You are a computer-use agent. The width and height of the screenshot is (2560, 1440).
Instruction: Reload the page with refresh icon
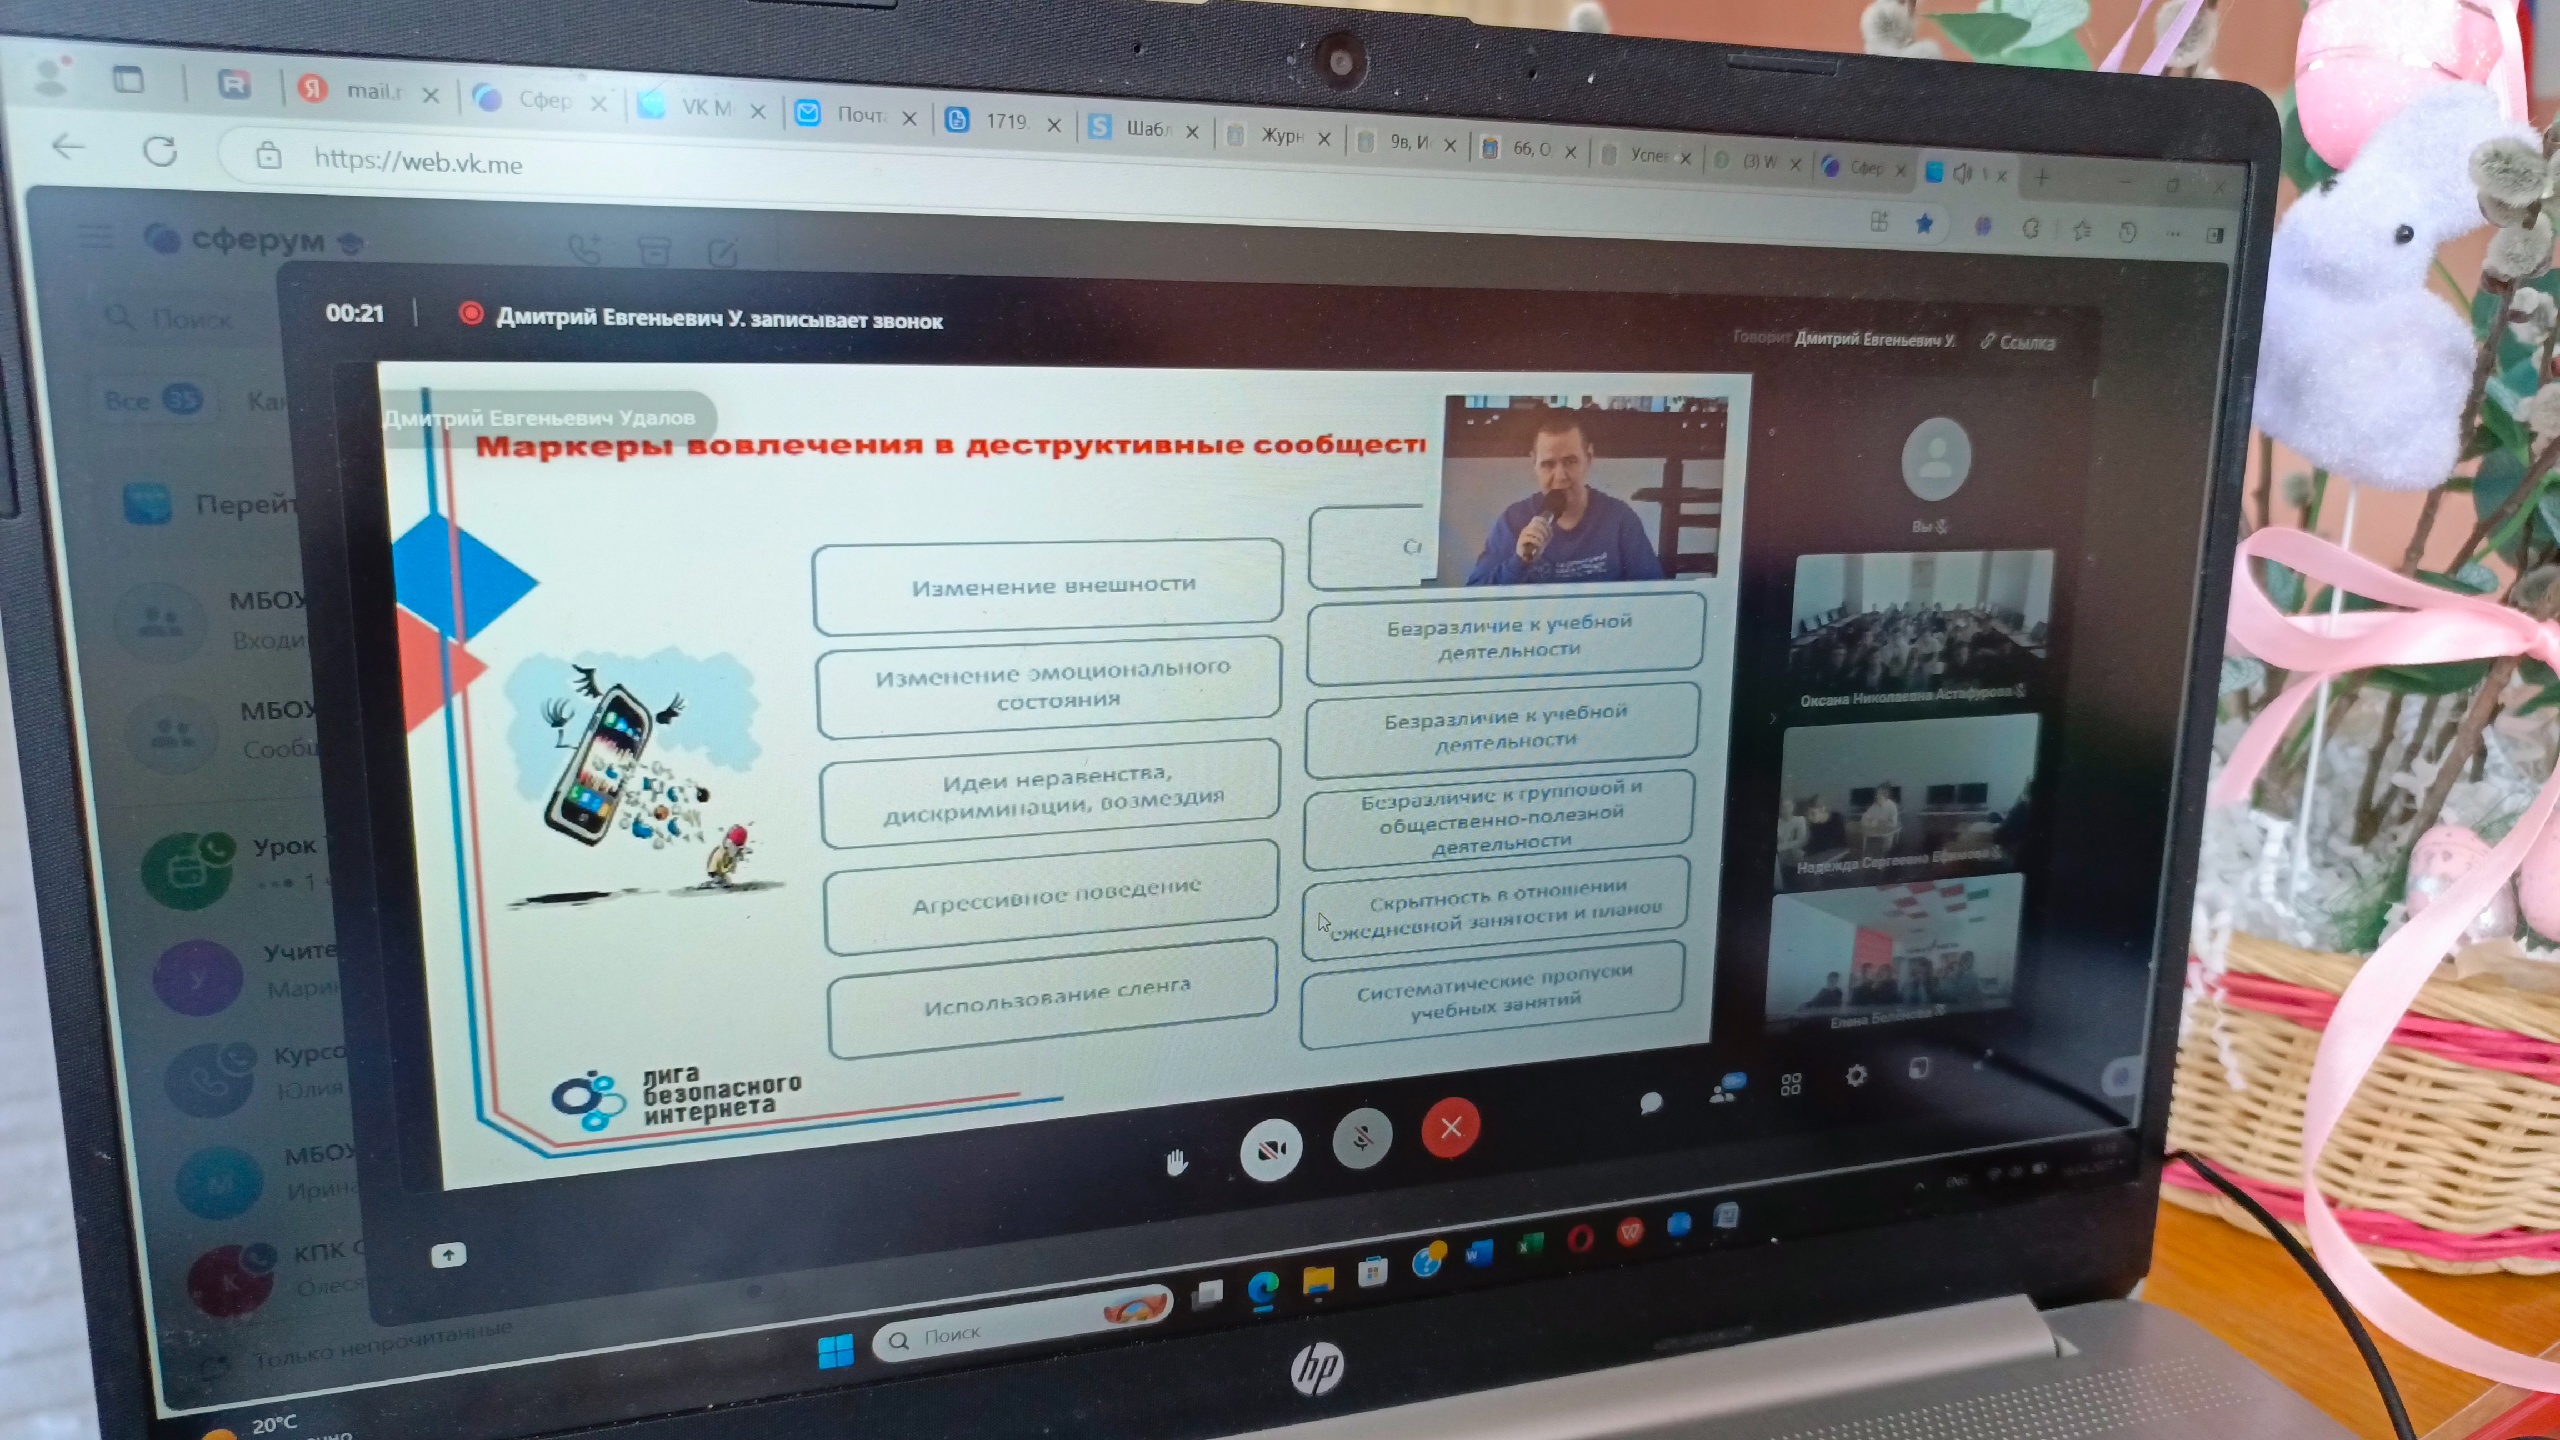pyautogui.click(x=160, y=152)
